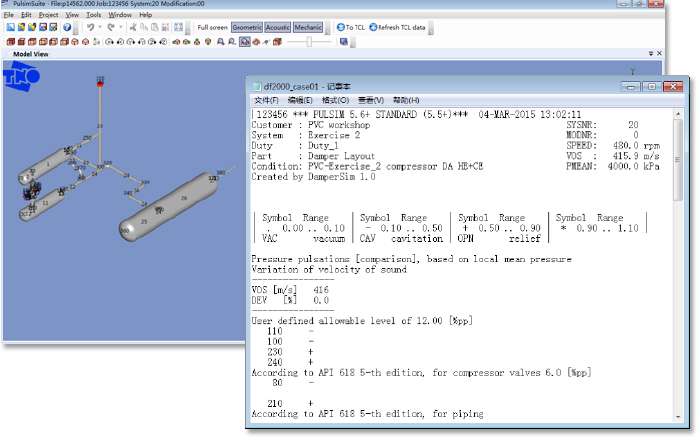Viewport: 697px width, 437px height.
Task: Select the first red cube view icon
Action: coord(11,42)
